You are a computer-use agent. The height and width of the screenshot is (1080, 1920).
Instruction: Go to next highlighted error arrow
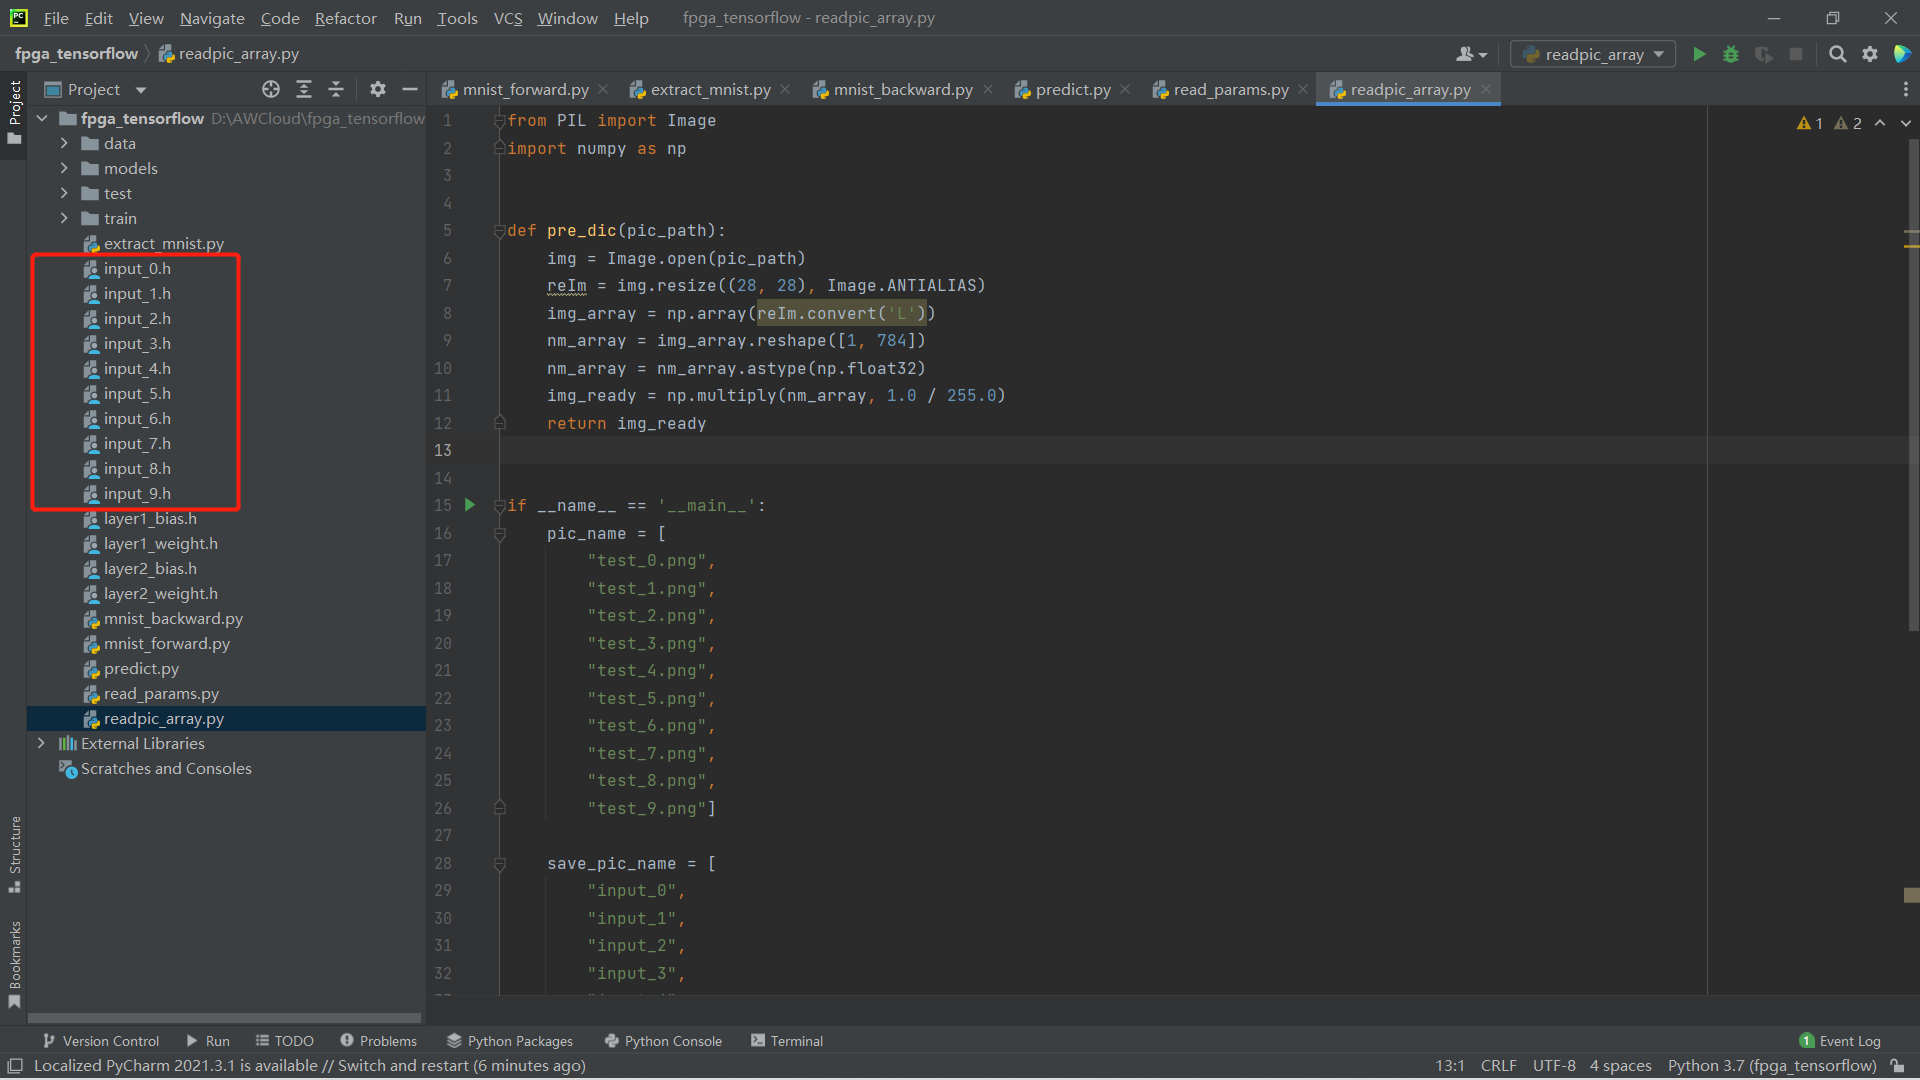pos(1905,123)
